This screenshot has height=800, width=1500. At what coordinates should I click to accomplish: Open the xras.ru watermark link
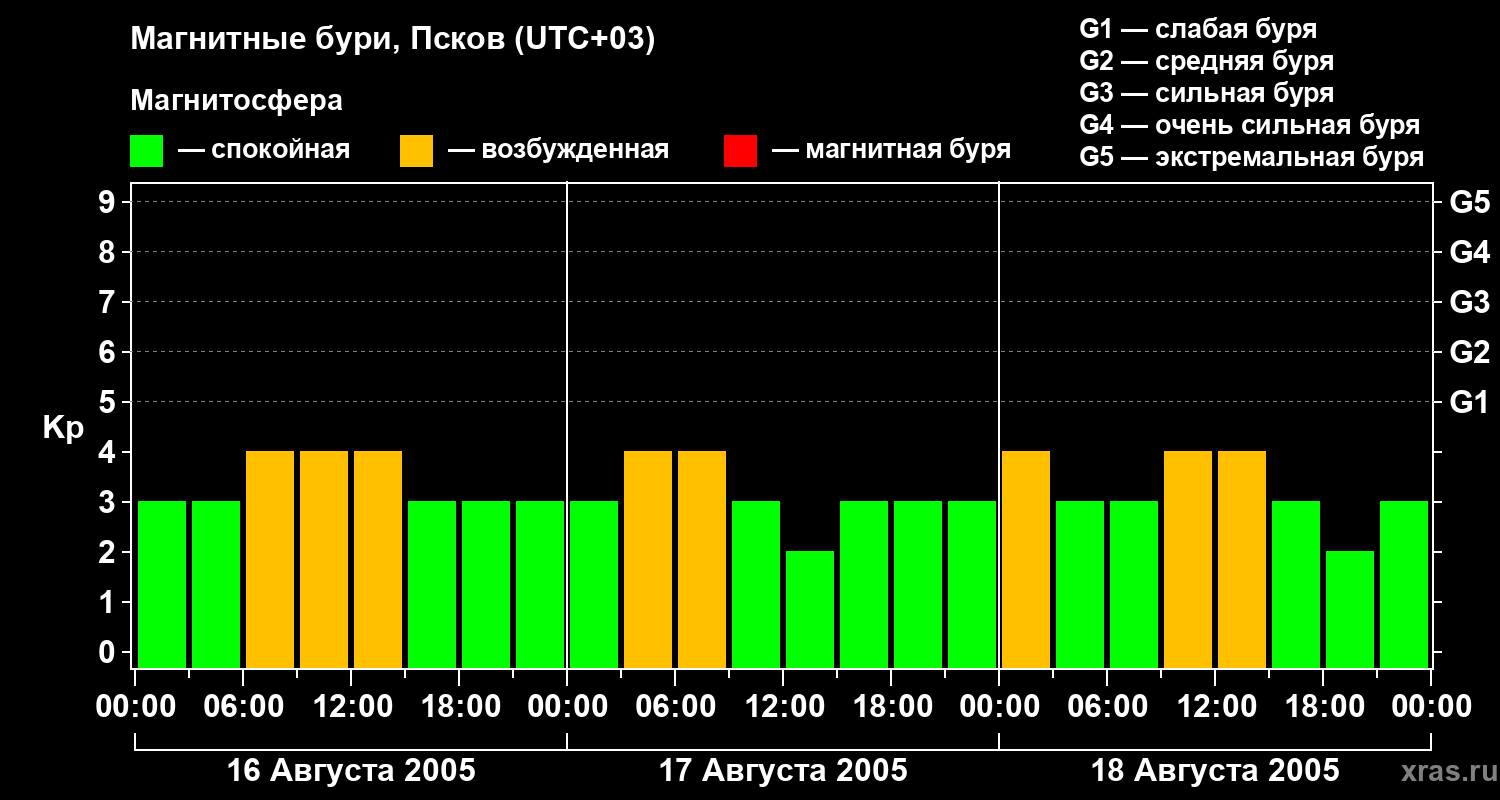click(1445, 771)
